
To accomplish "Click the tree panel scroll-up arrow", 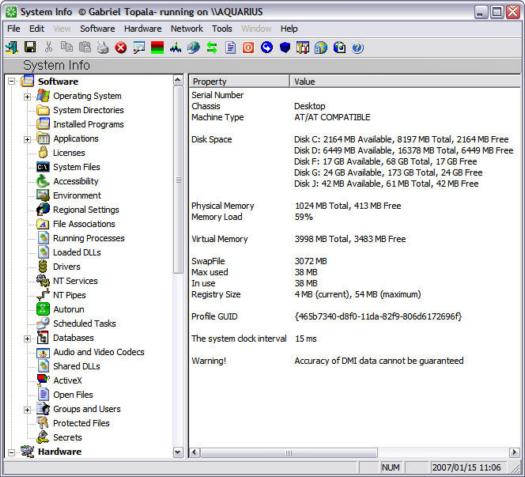I will [178, 80].
